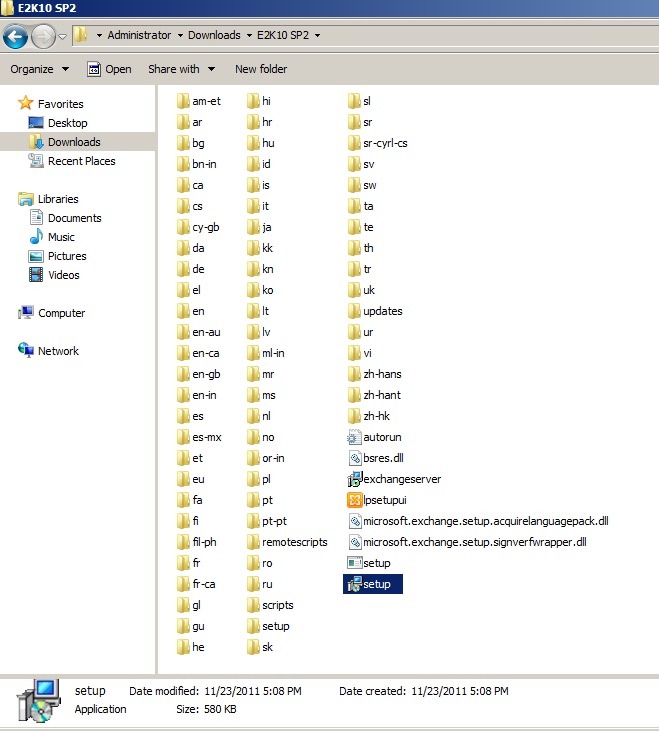This screenshot has width=659, height=731.
Task: Click Downloads in the address breadcrumb
Action: (214, 35)
